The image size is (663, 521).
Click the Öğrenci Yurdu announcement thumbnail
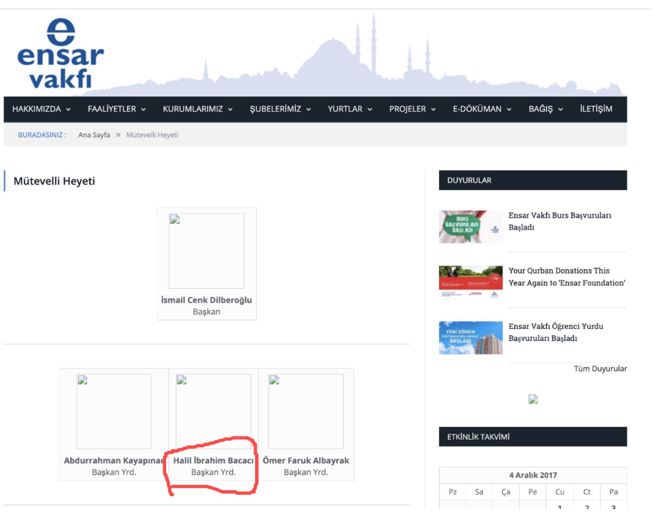coord(470,337)
